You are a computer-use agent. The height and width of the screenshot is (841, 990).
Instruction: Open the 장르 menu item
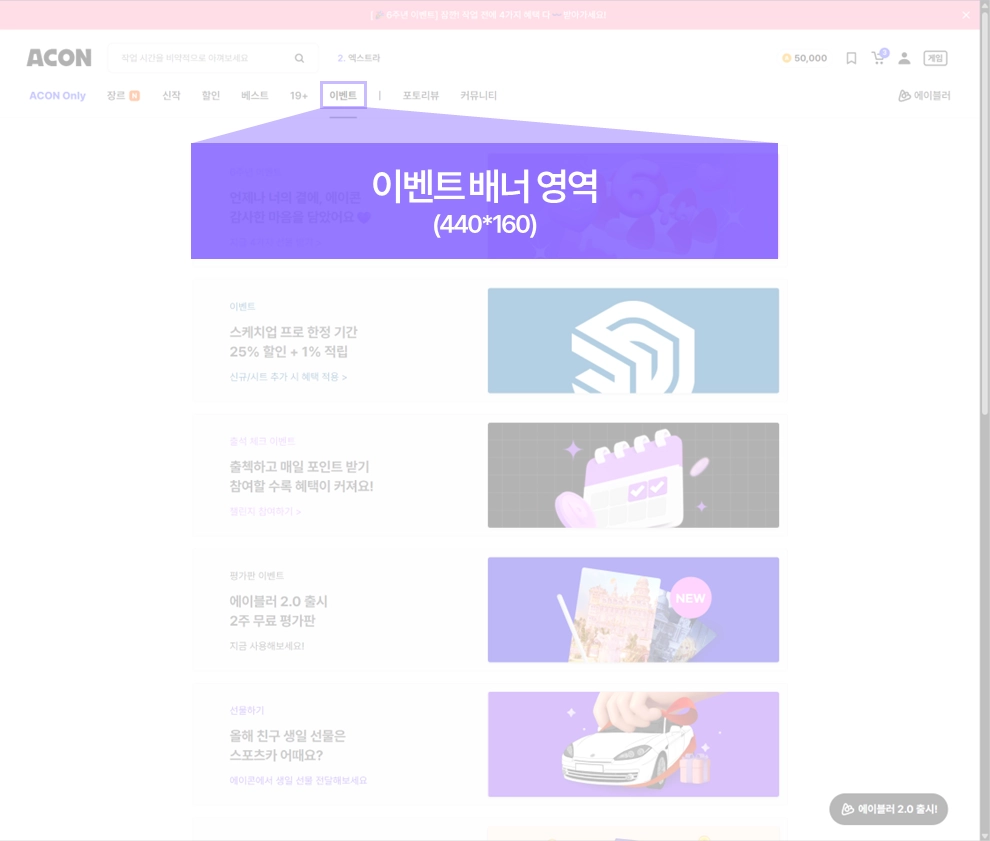[123, 95]
